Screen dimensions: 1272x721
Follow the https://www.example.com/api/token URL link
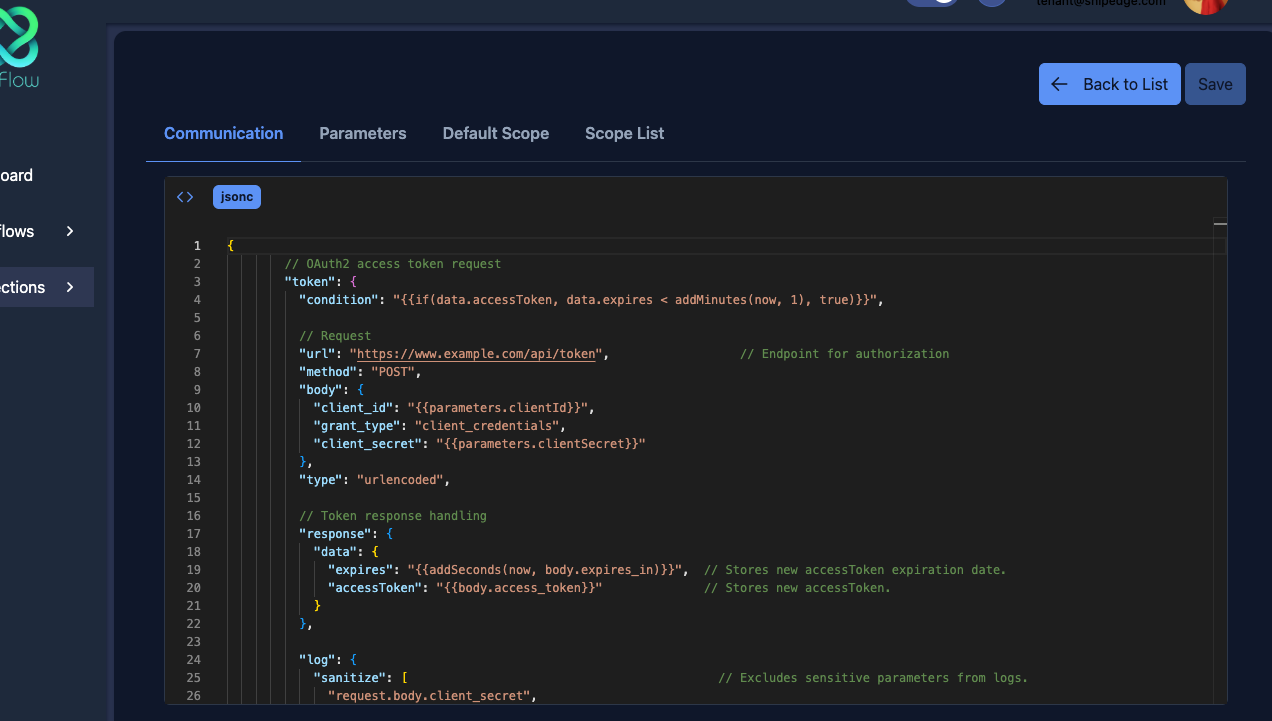coord(478,354)
